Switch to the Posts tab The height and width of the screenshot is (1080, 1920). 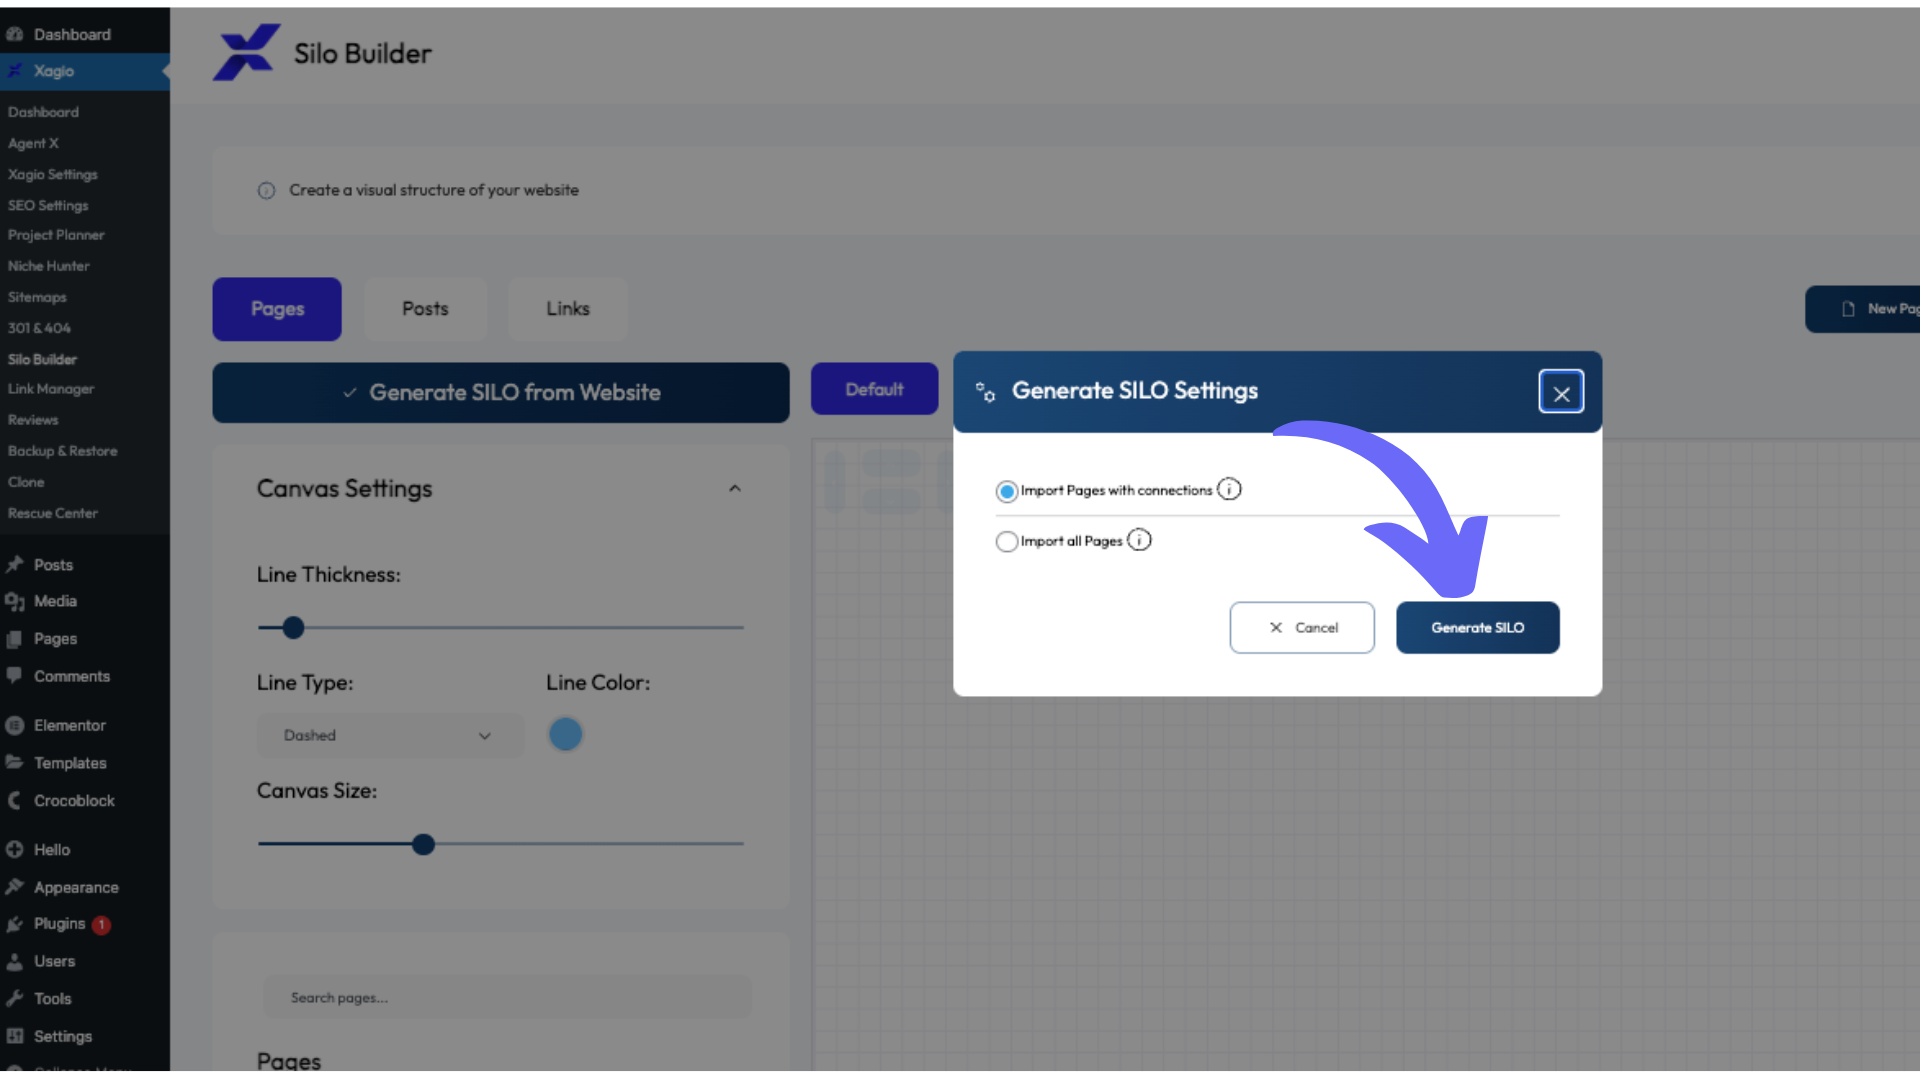click(x=425, y=309)
